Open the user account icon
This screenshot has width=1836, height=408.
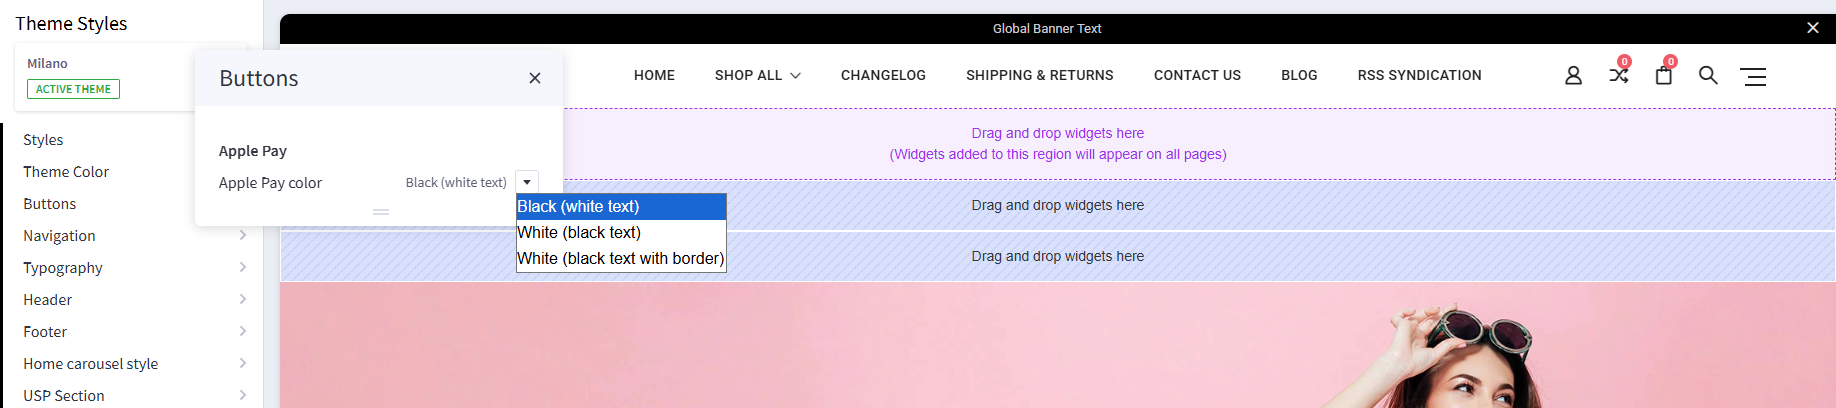(x=1573, y=76)
